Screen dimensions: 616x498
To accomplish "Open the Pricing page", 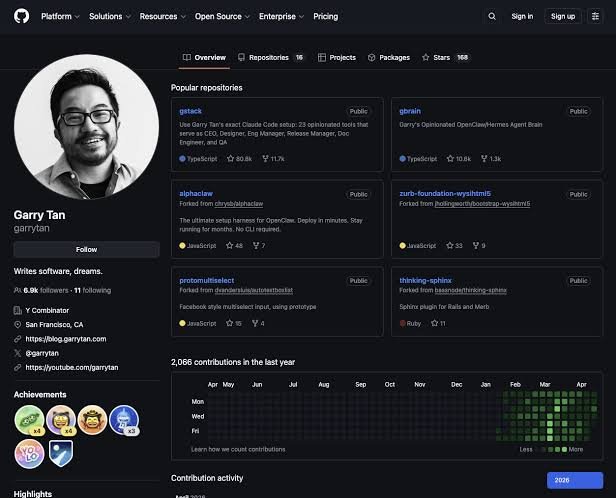I will coord(325,16).
